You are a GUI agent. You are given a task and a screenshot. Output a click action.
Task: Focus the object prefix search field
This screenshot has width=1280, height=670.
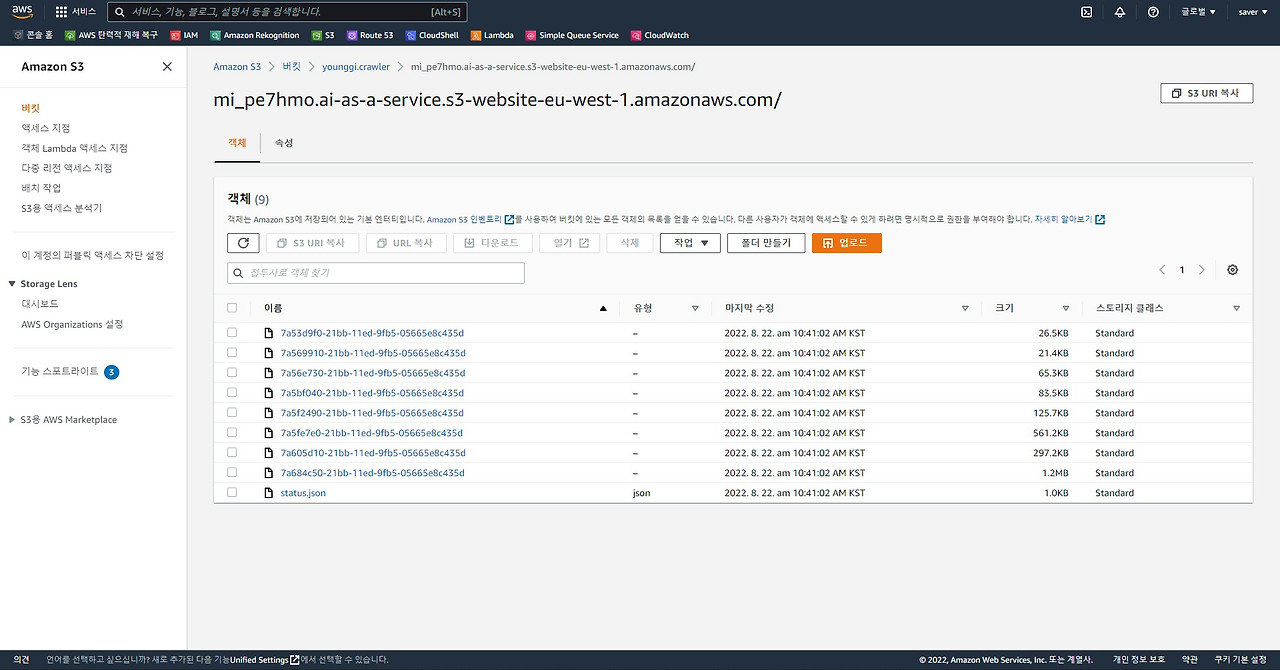(x=376, y=272)
